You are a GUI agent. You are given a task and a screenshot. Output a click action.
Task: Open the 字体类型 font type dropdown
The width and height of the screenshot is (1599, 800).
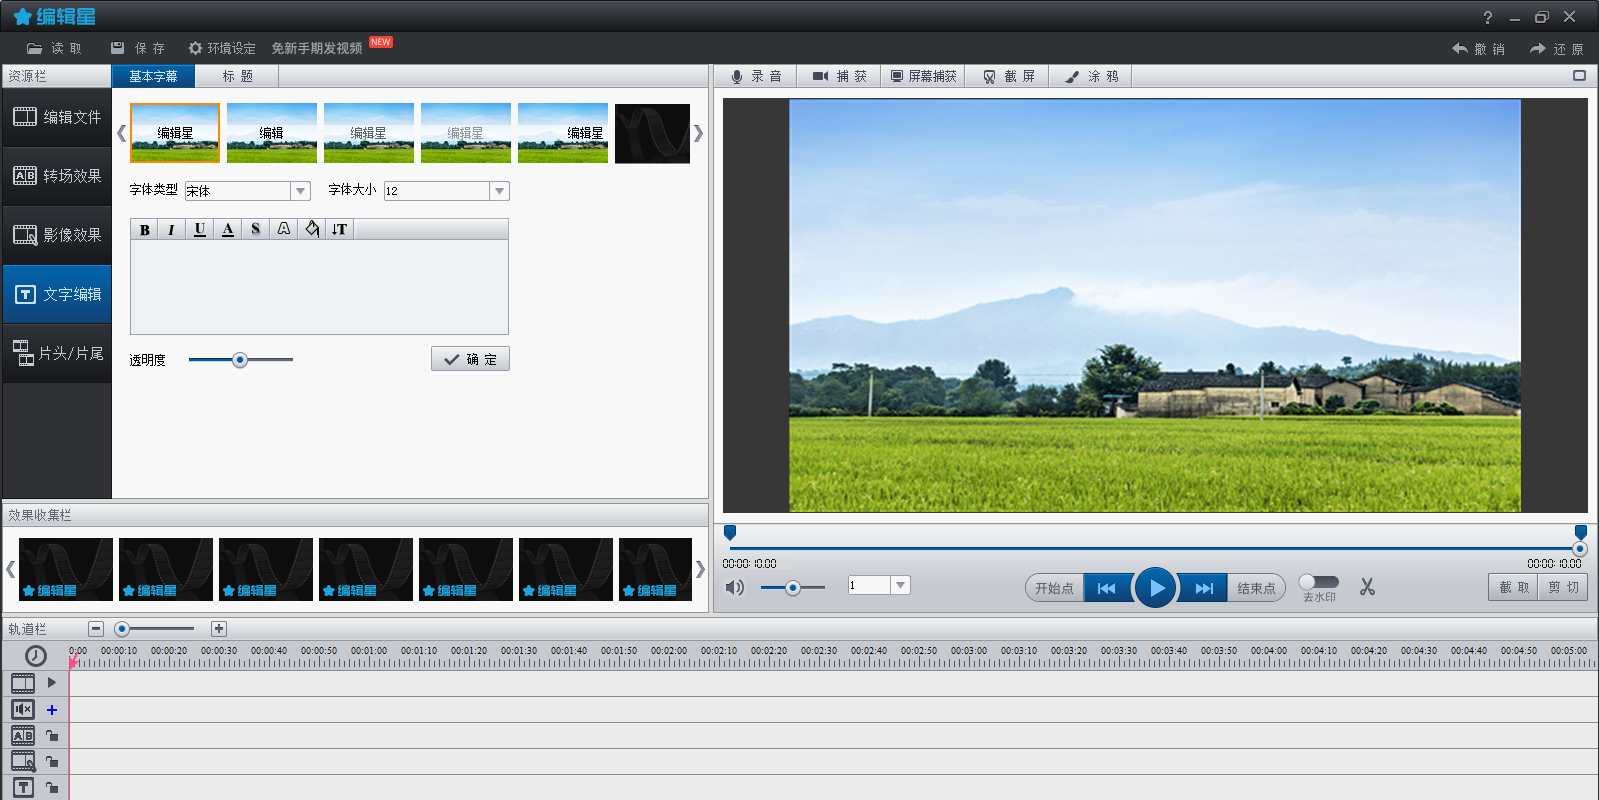(x=300, y=191)
